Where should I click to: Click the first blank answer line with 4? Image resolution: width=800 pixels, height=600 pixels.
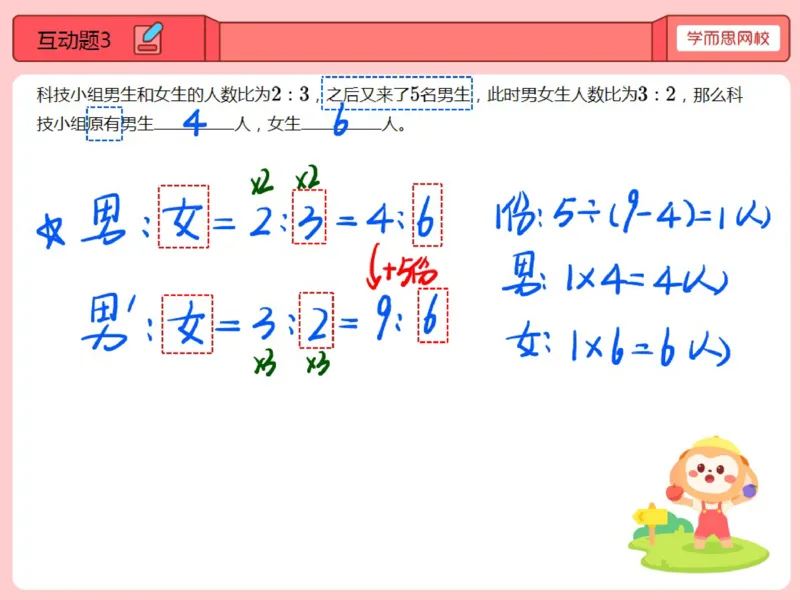pyautogui.click(x=194, y=124)
